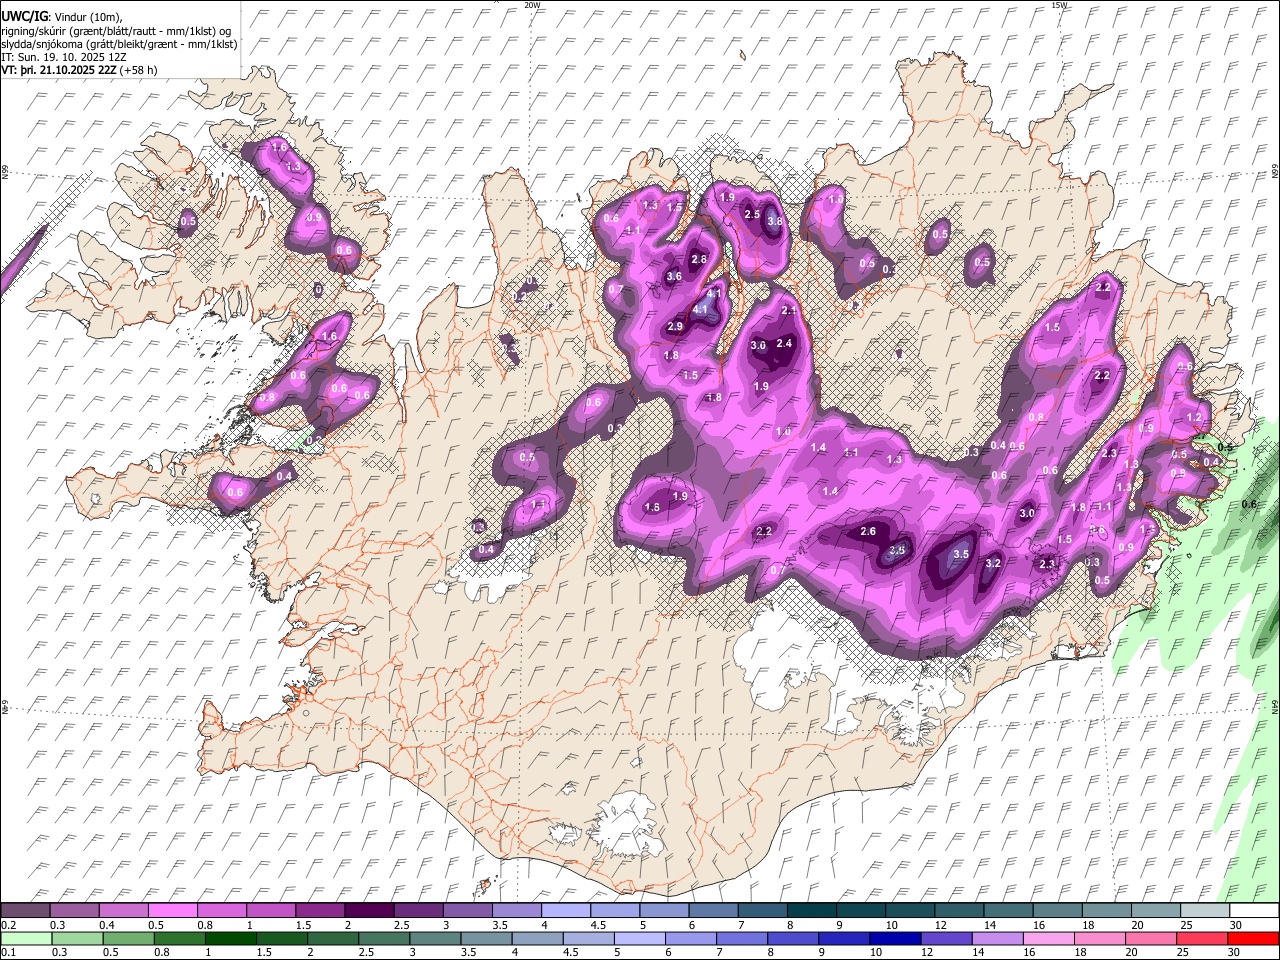Click the 'IT: Sun. 19. 10. 2025 12Z' line
The height and width of the screenshot is (960, 1280).
coord(63,57)
